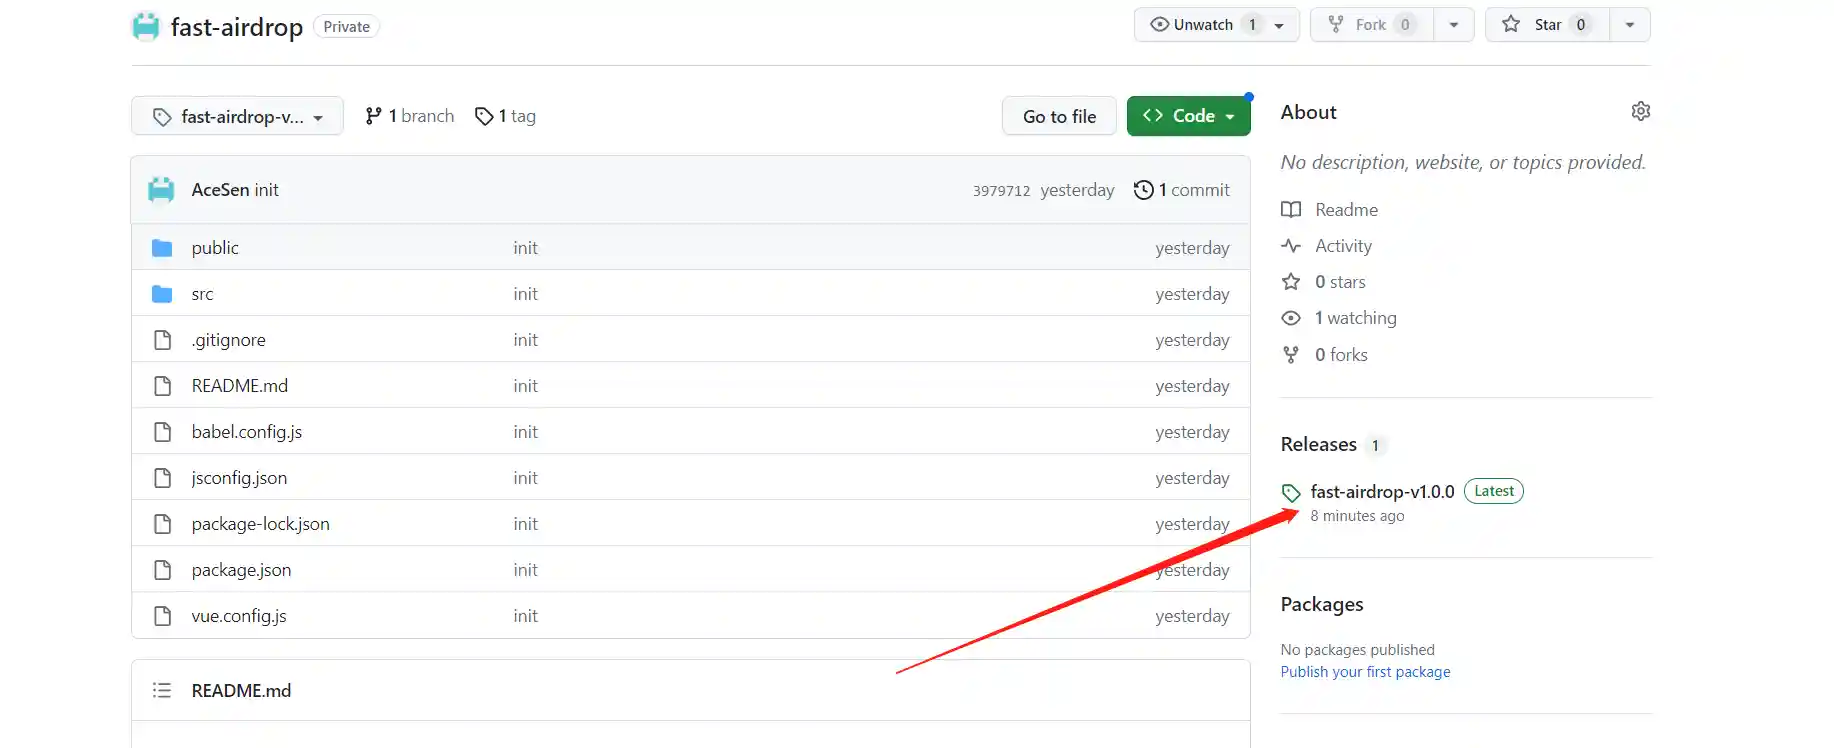
Task: Click the jsconfig.json file icon
Action: tap(162, 478)
